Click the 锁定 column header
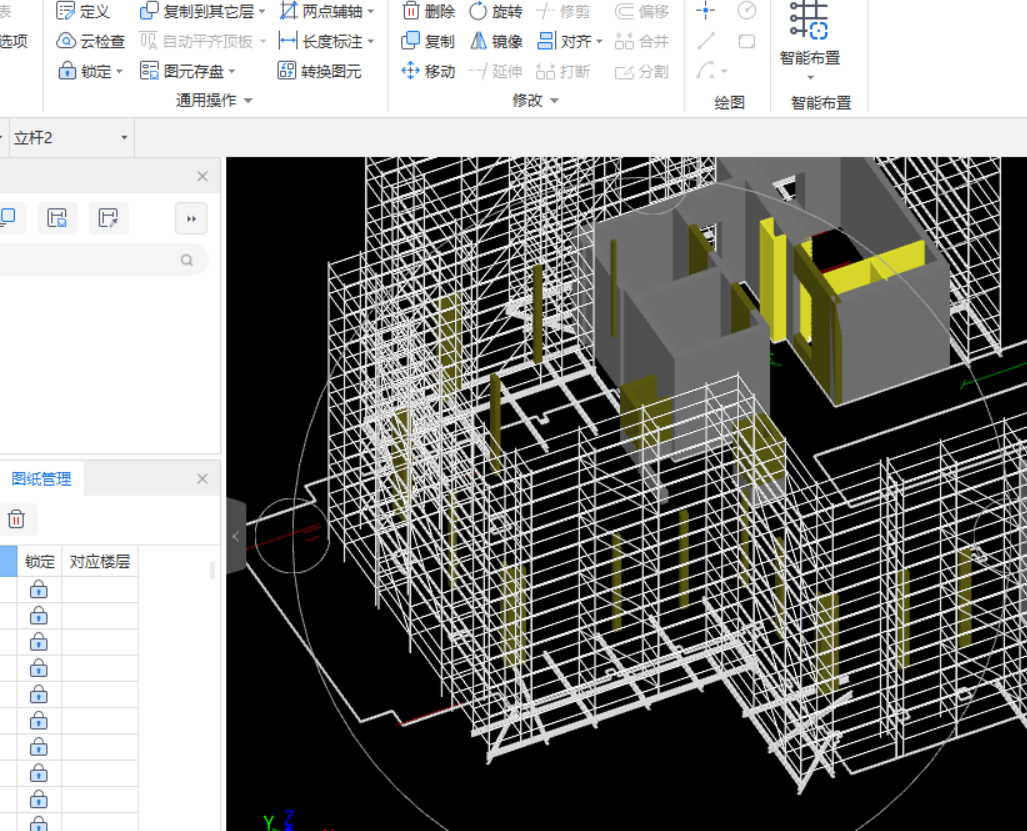The width and height of the screenshot is (1027, 831). click(x=39, y=561)
